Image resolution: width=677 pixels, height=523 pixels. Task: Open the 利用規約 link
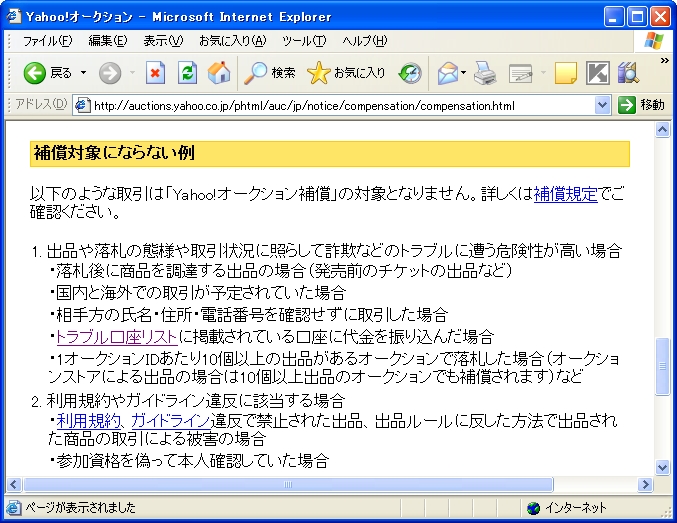pyautogui.click(x=89, y=421)
